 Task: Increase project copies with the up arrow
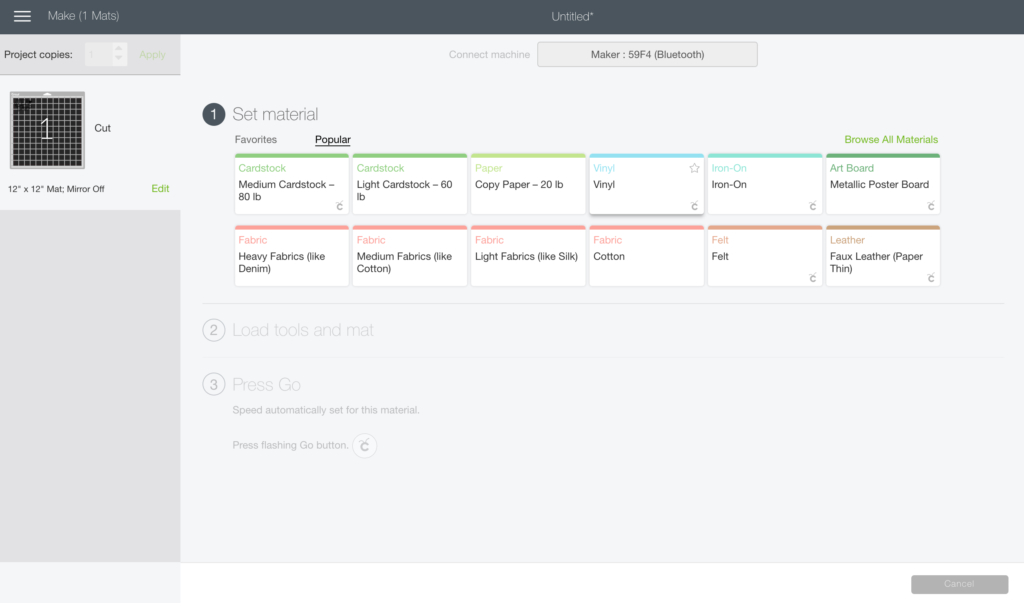point(118,48)
